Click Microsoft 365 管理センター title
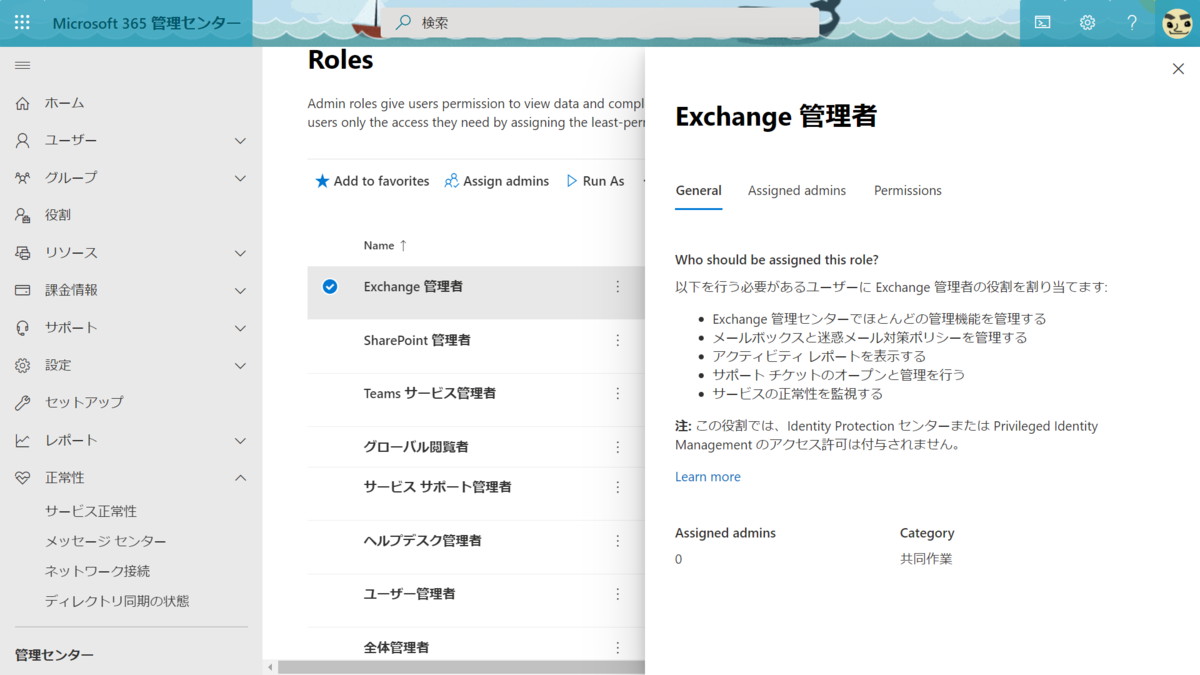This screenshot has width=1200, height=675. point(147,23)
